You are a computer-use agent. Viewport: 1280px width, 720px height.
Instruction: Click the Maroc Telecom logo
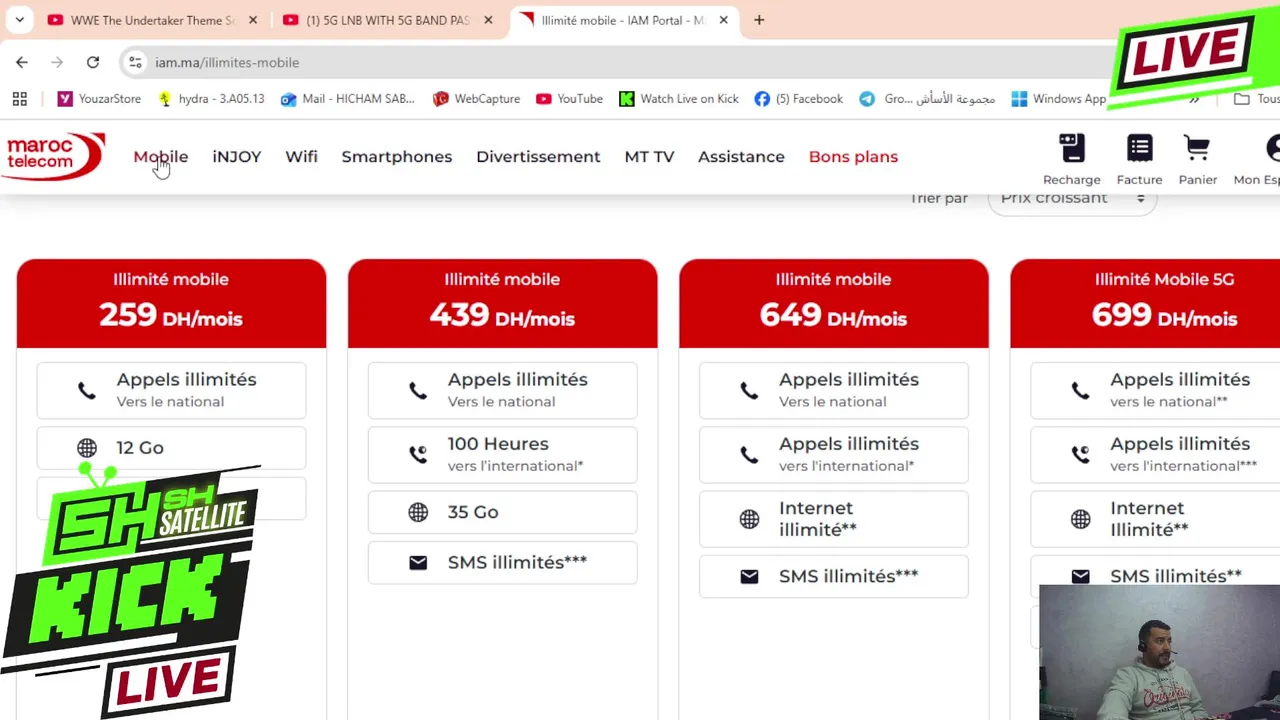coord(53,155)
